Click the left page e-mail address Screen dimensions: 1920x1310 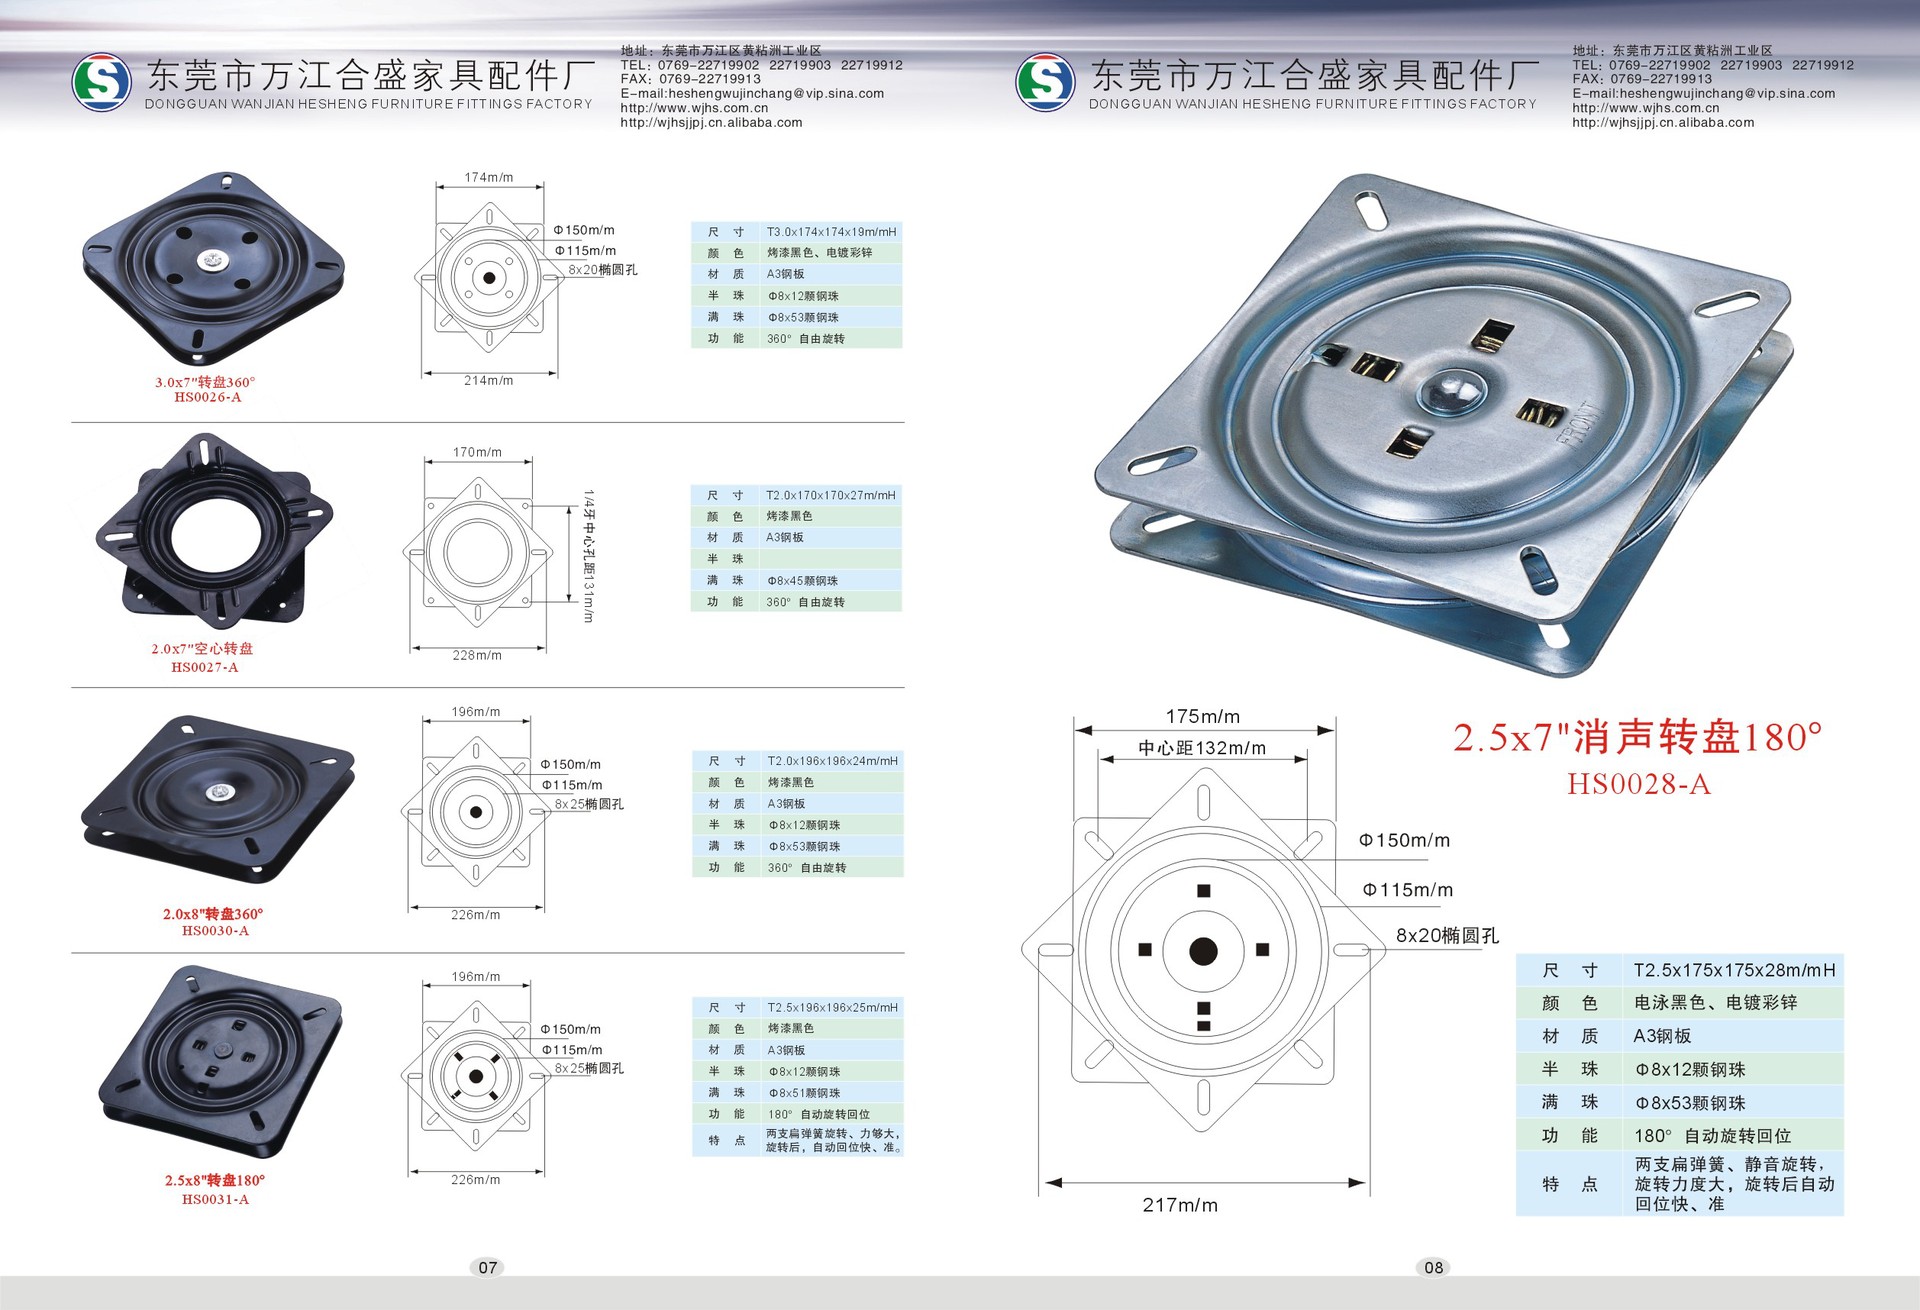click(752, 94)
